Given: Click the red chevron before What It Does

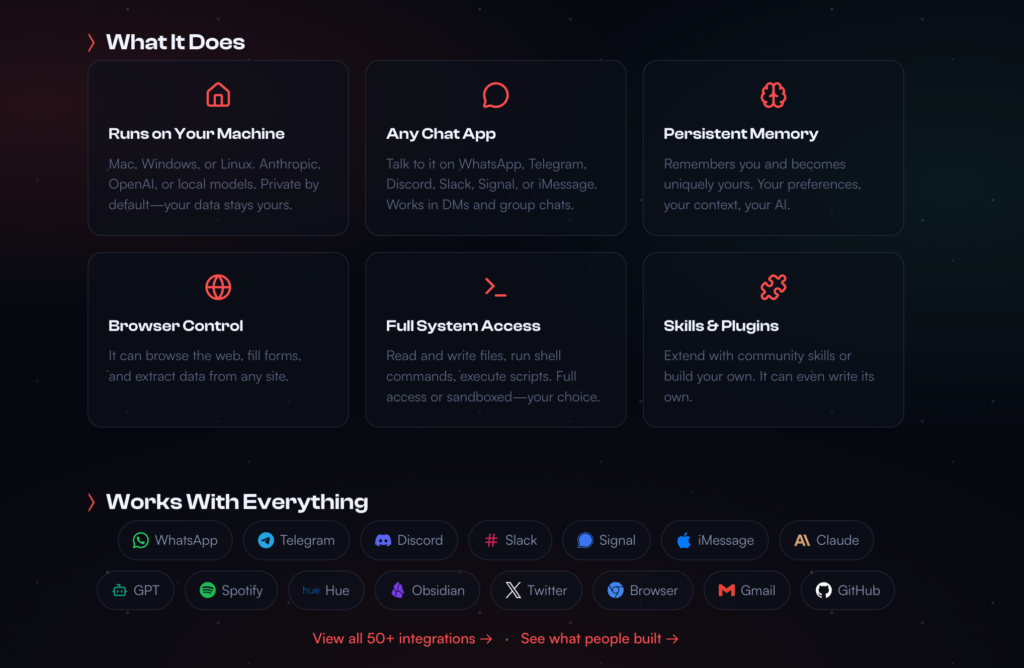Looking at the screenshot, I should [91, 42].
